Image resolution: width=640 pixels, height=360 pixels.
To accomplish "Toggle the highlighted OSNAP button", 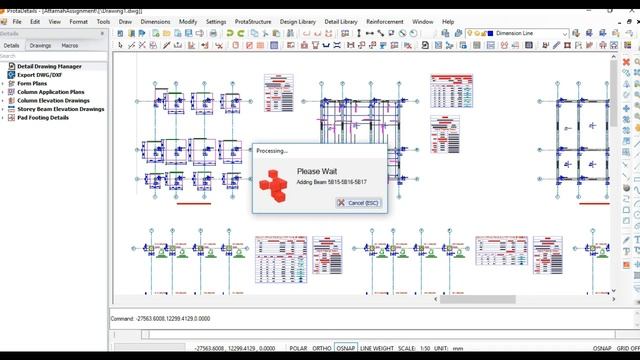I will click(x=346, y=348).
